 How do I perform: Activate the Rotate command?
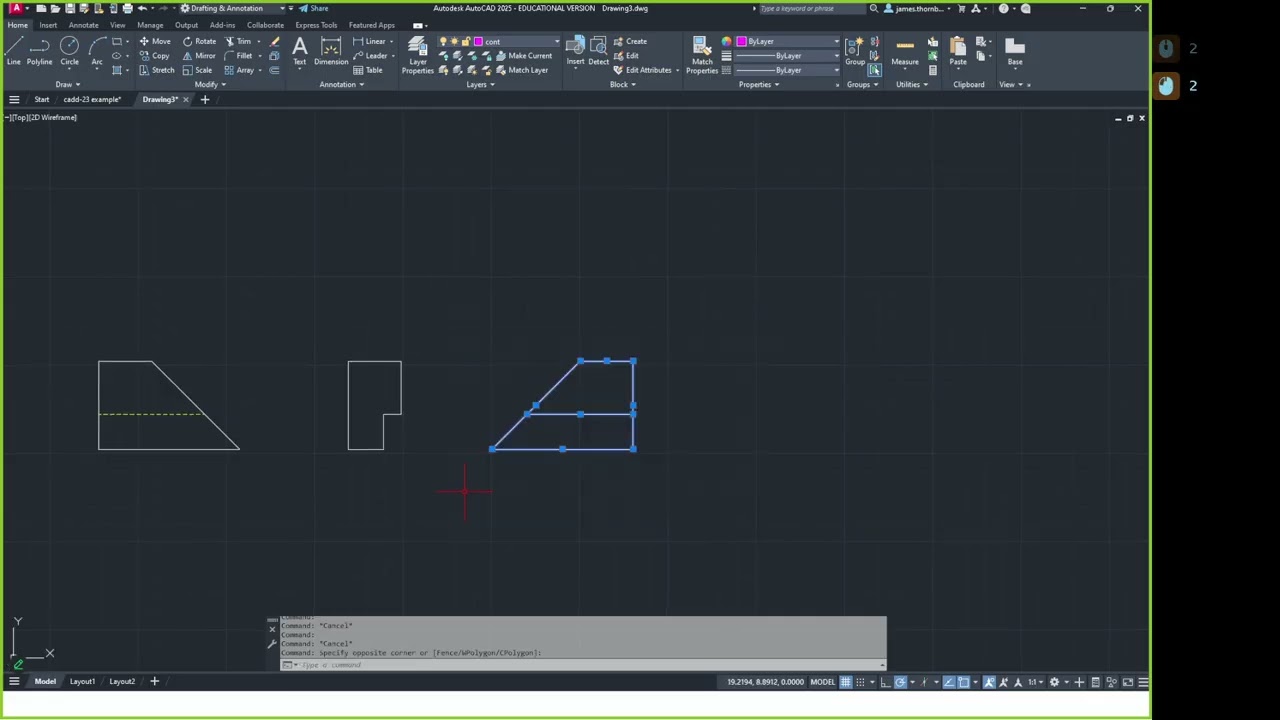coord(199,42)
